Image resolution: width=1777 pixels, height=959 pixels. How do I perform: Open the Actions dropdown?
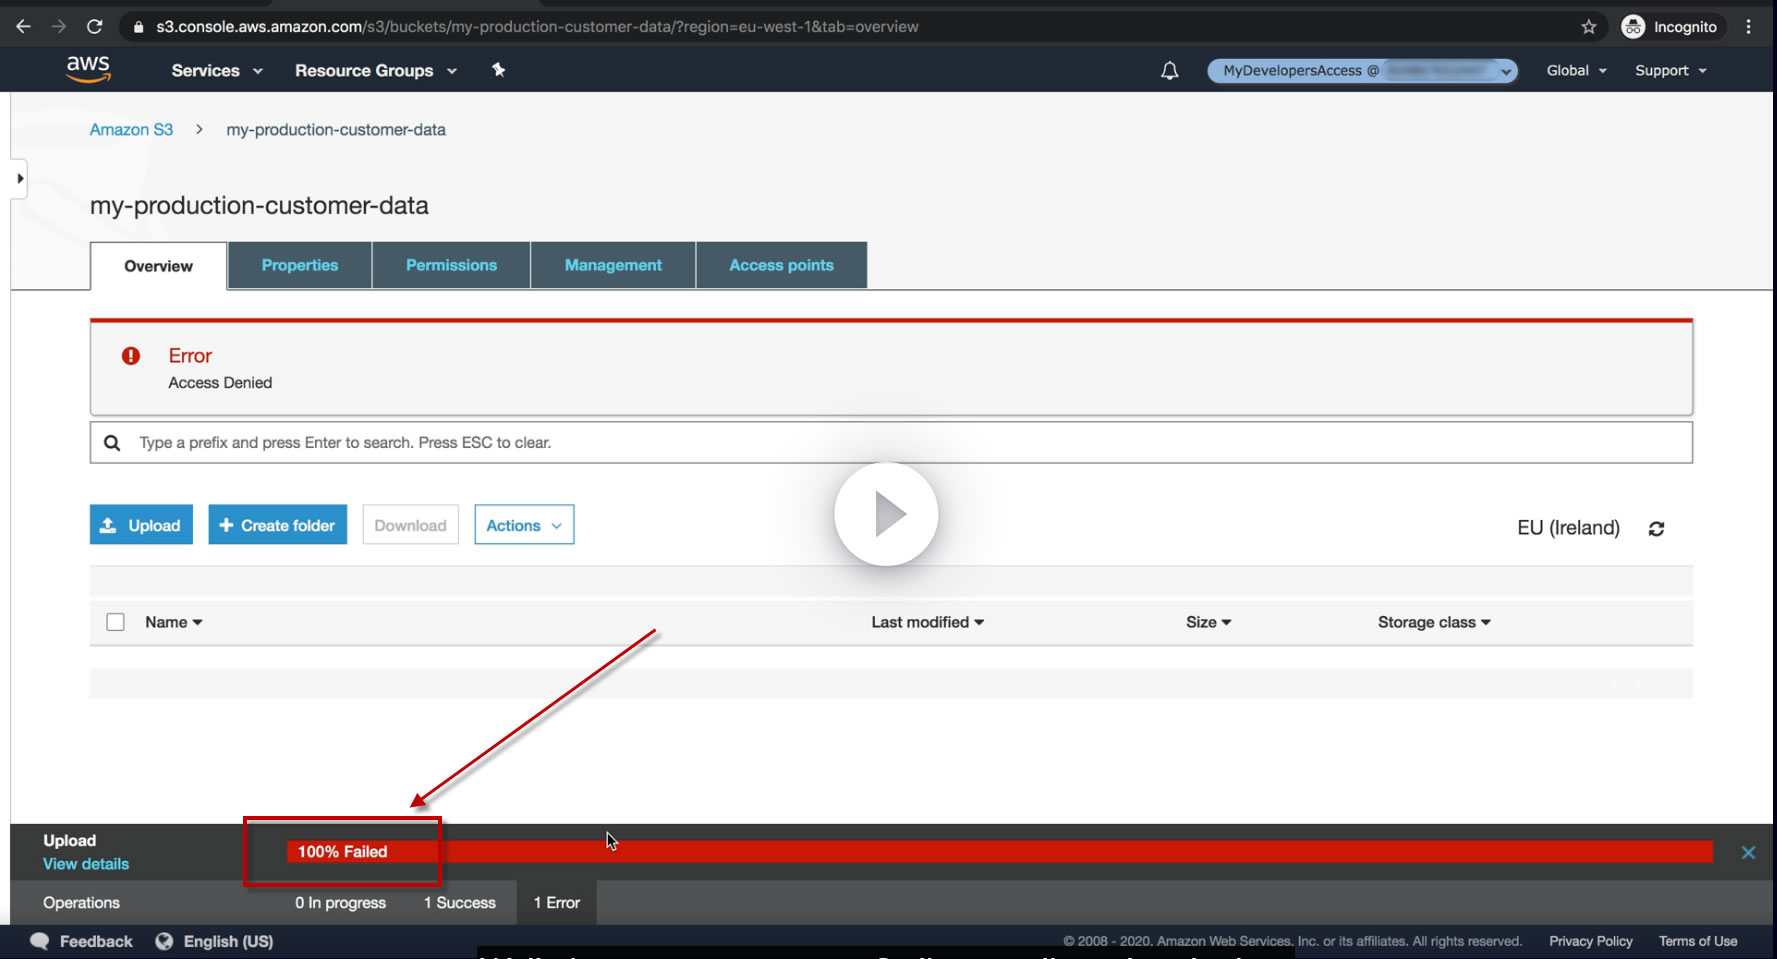pyautogui.click(x=524, y=525)
